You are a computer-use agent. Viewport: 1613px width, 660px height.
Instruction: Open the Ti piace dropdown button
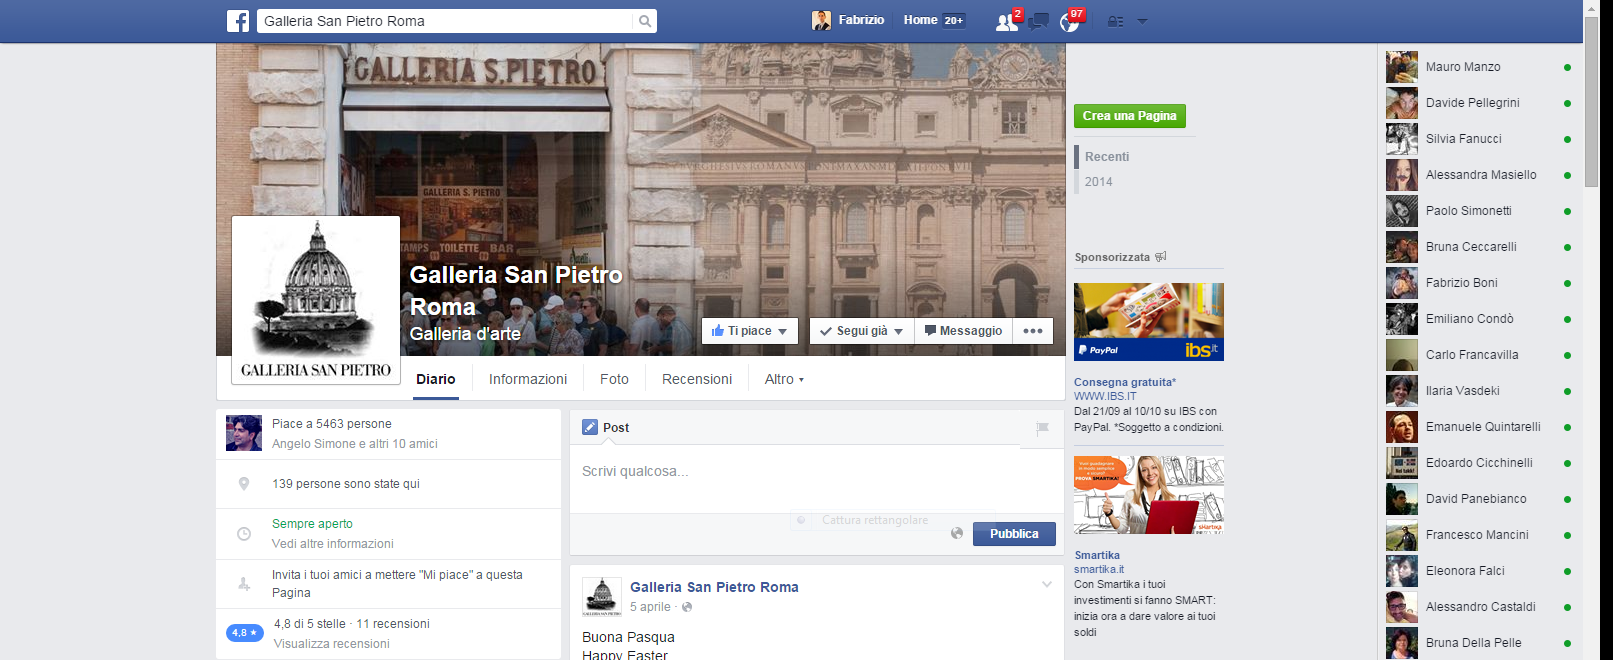click(x=750, y=331)
